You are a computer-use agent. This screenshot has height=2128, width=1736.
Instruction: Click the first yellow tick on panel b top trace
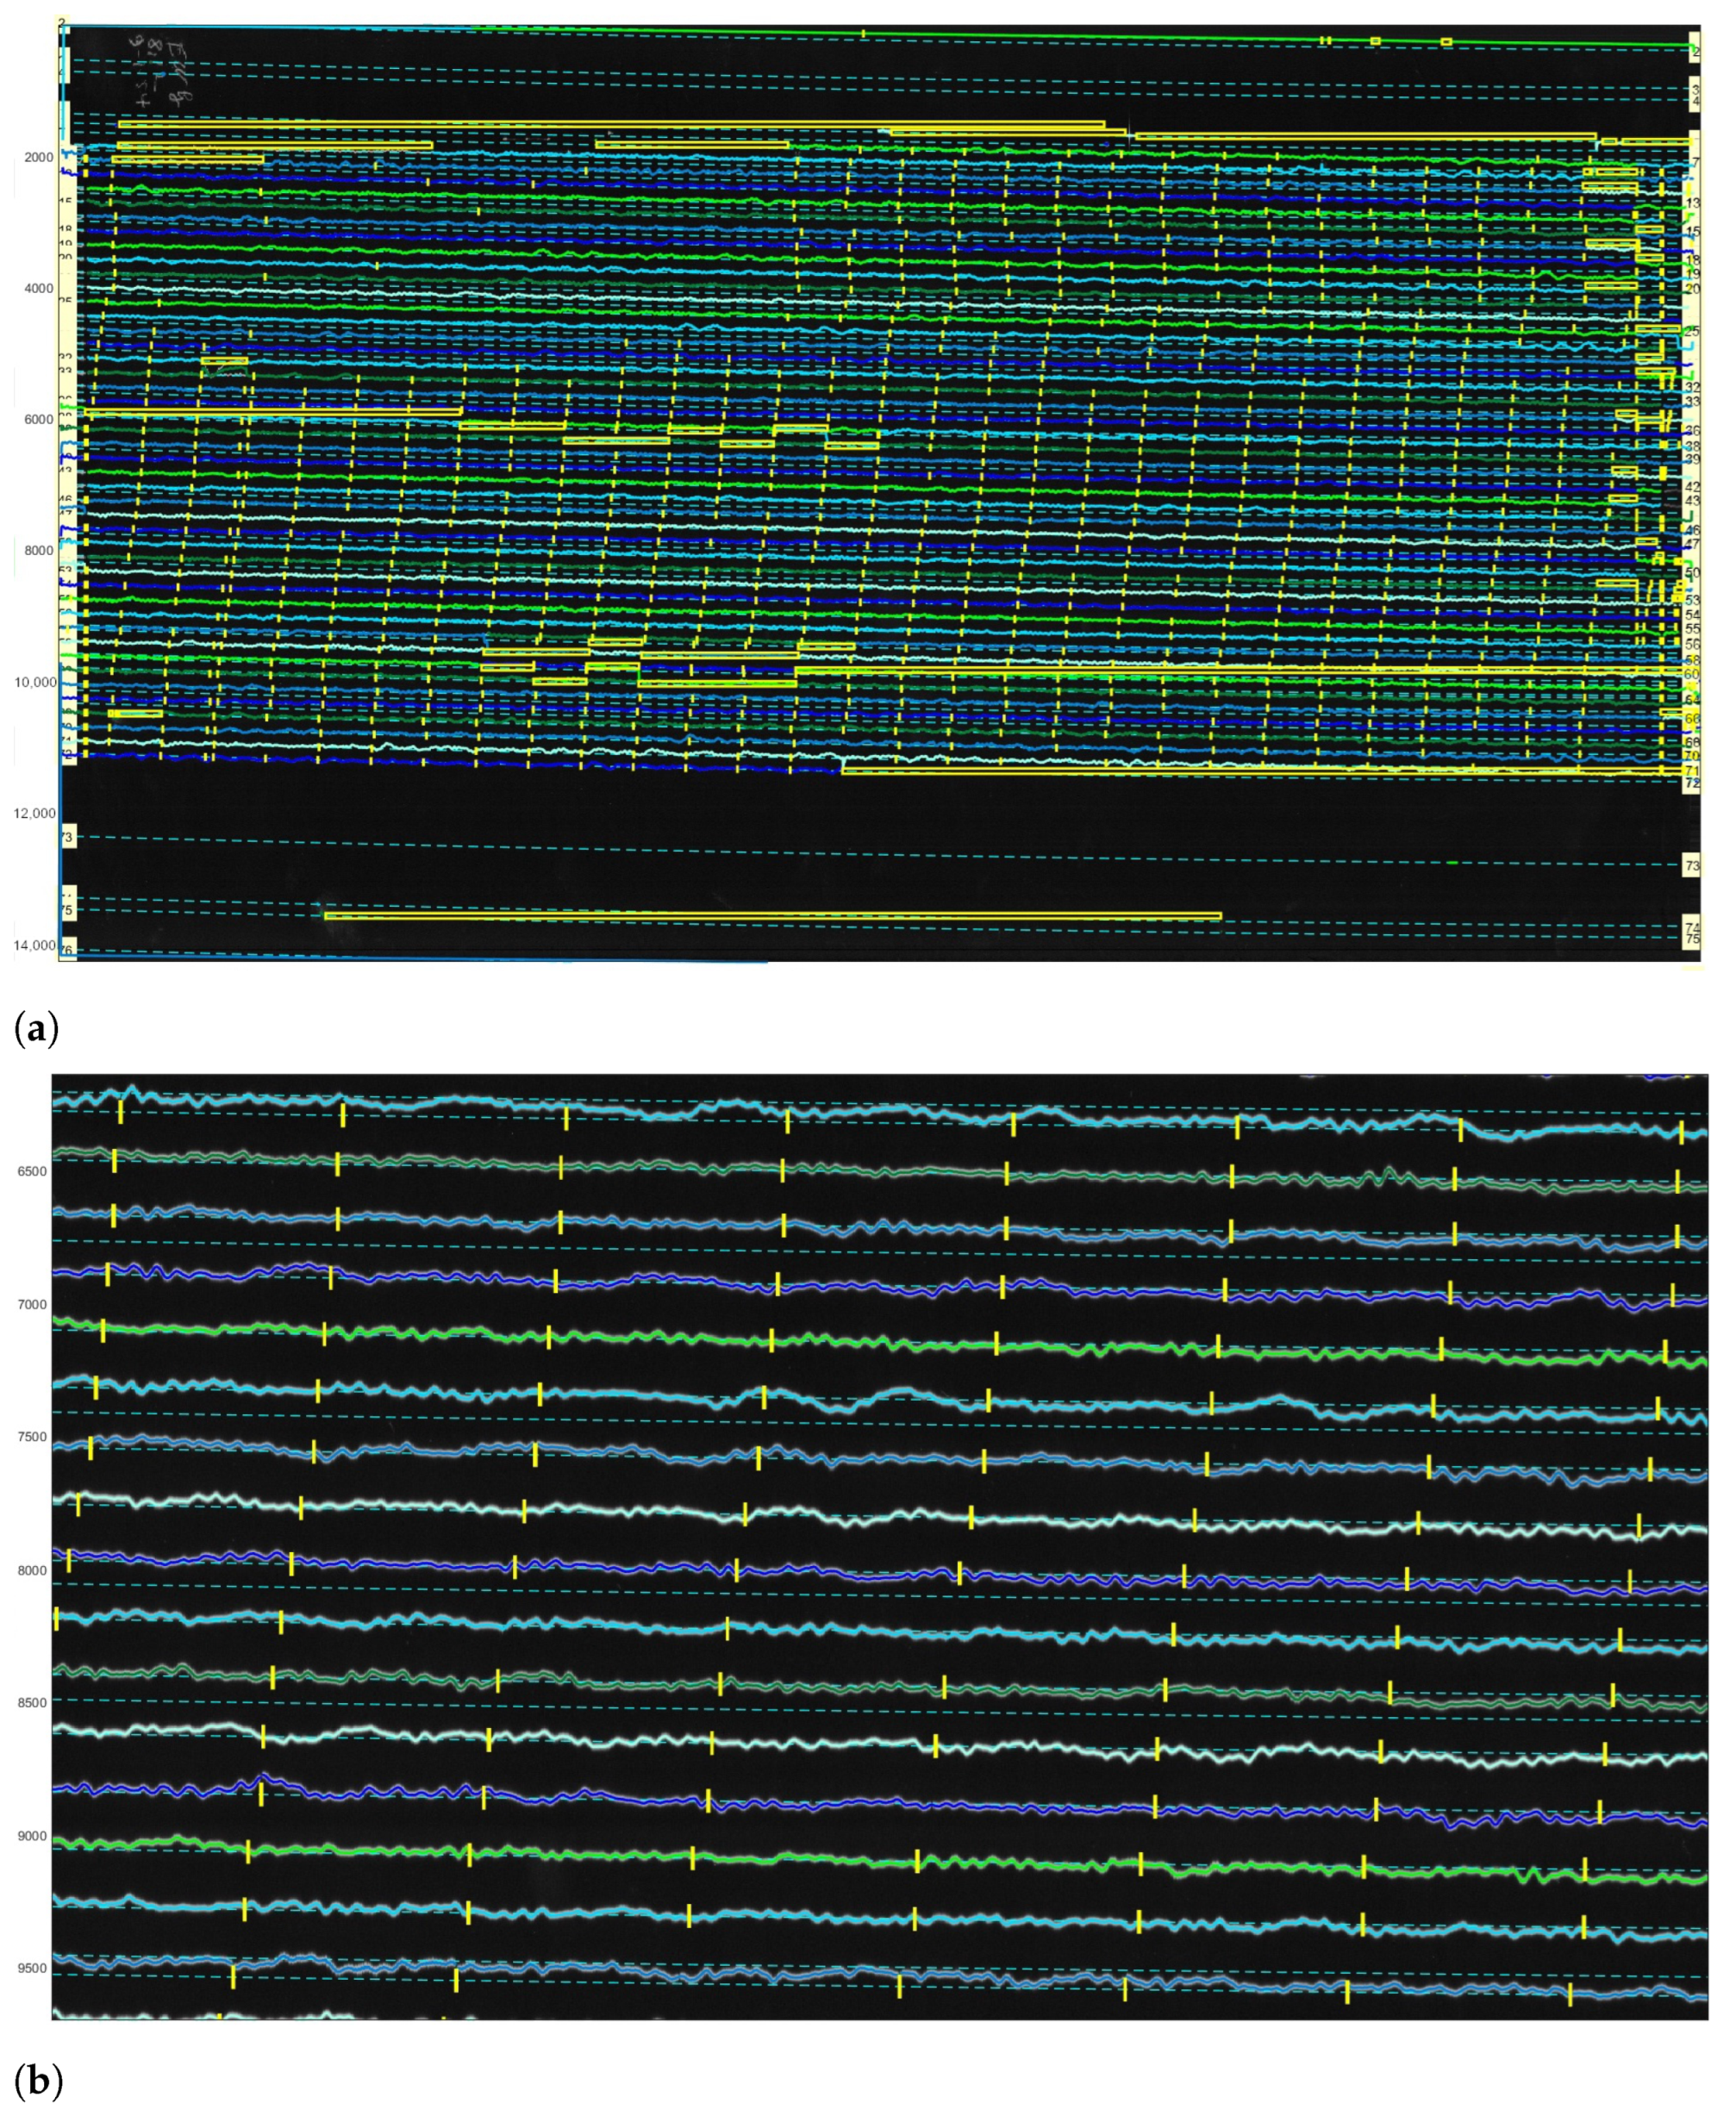120,1112
